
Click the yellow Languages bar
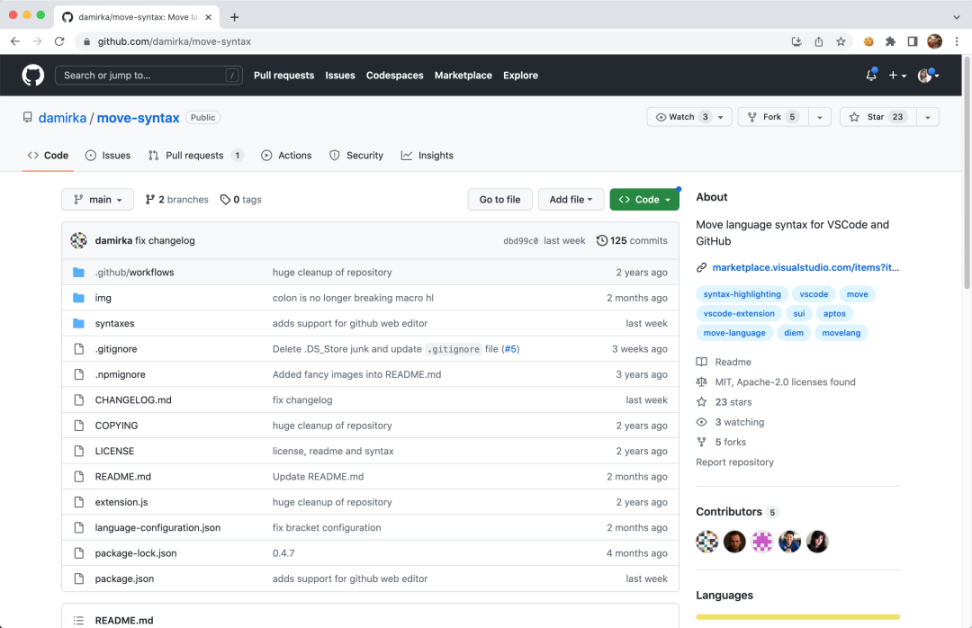coord(797,617)
